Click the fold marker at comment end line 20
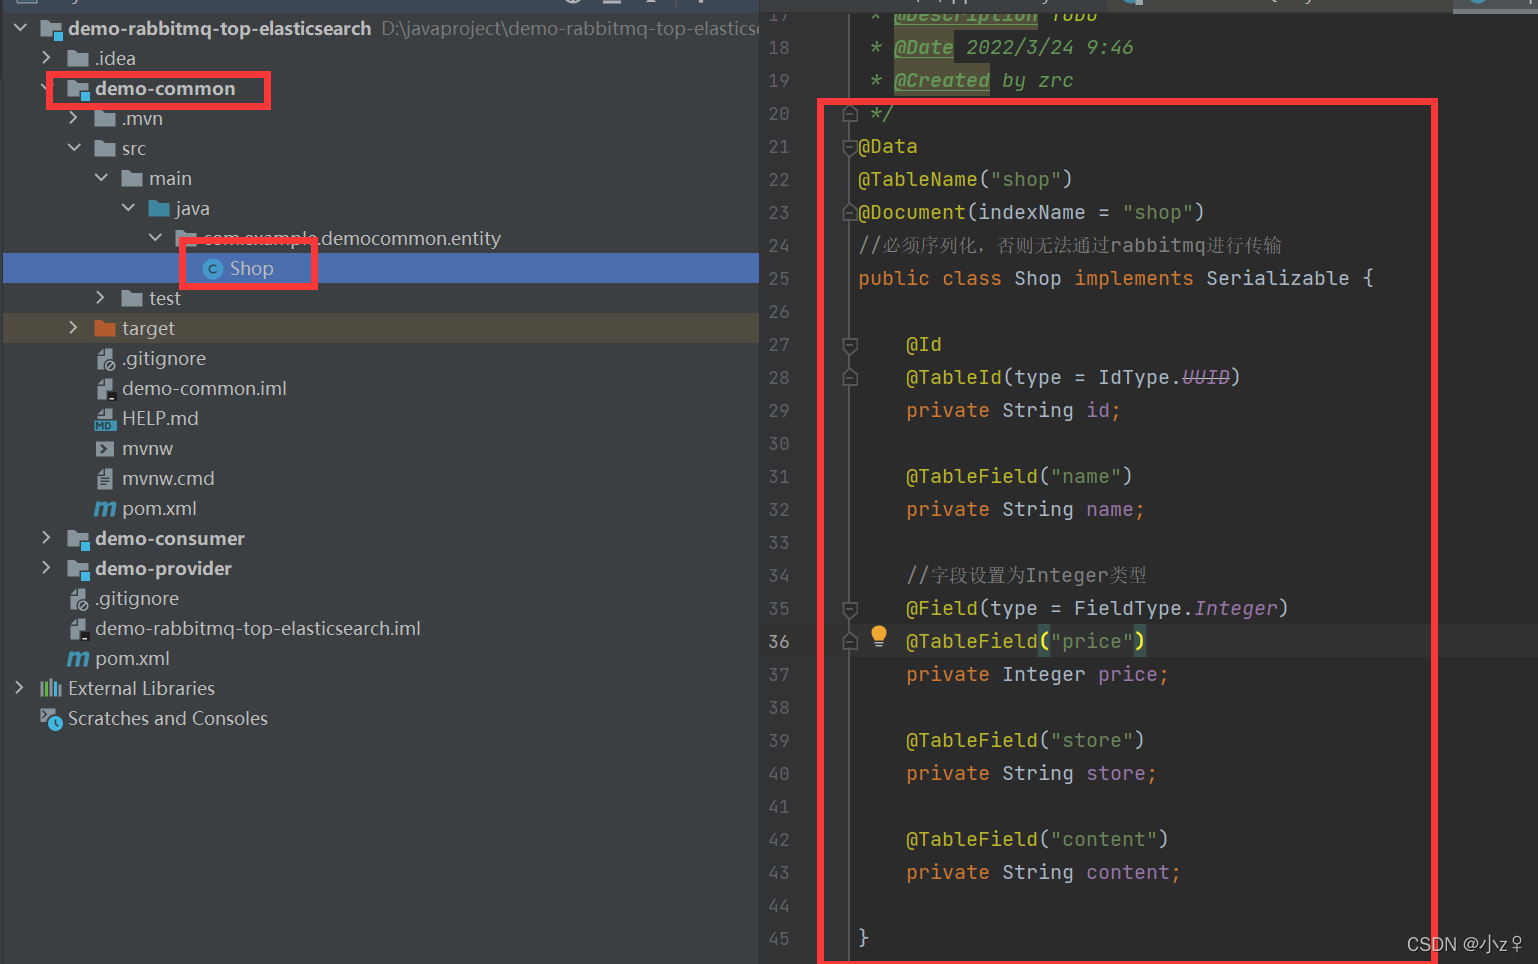This screenshot has height=964, width=1538. (x=850, y=114)
